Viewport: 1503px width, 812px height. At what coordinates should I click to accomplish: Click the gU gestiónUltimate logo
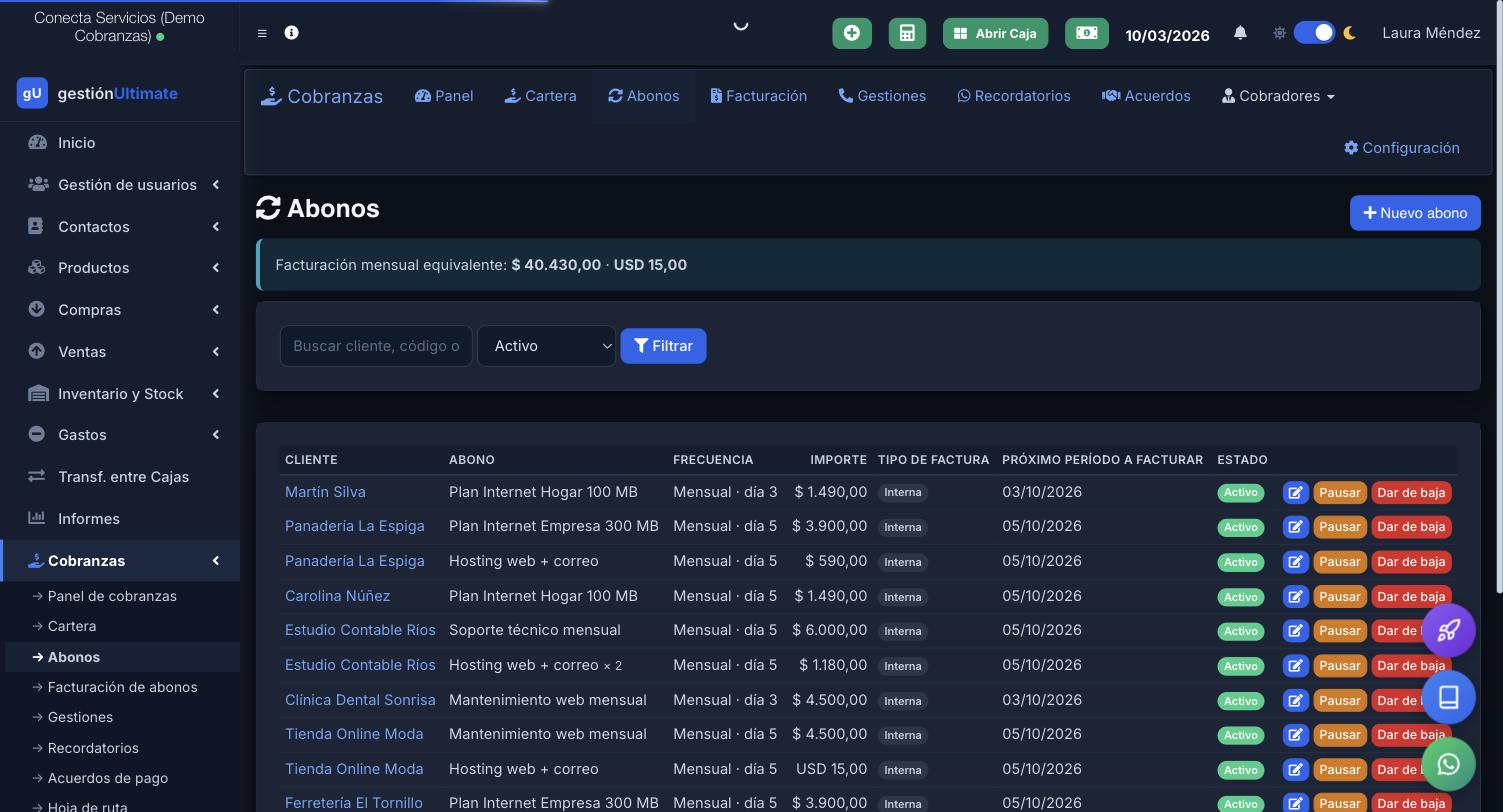tap(97, 93)
